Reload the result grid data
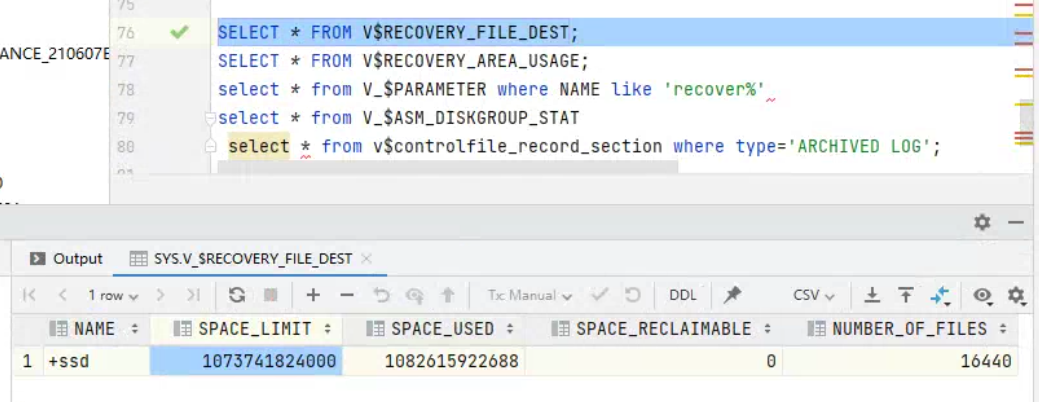The width and height of the screenshot is (1039, 402). [237, 295]
